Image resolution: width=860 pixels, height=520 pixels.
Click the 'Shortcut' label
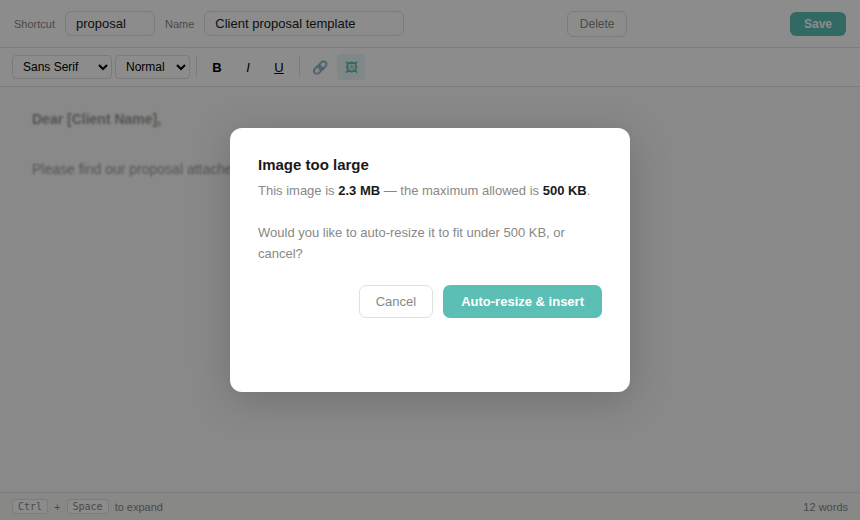35,24
